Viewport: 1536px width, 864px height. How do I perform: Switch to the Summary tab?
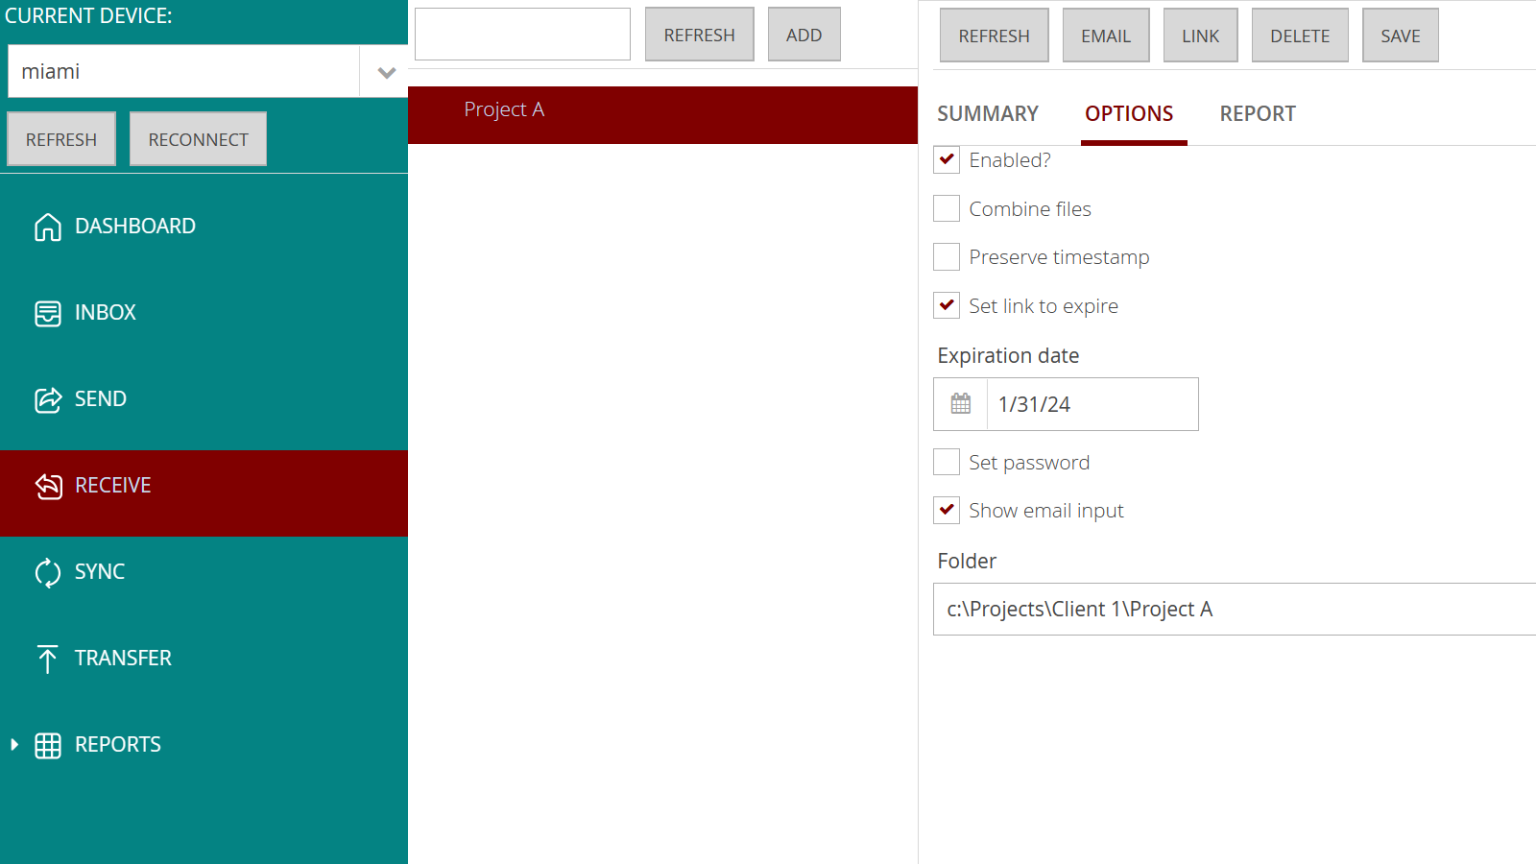pyautogui.click(x=987, y=113)
